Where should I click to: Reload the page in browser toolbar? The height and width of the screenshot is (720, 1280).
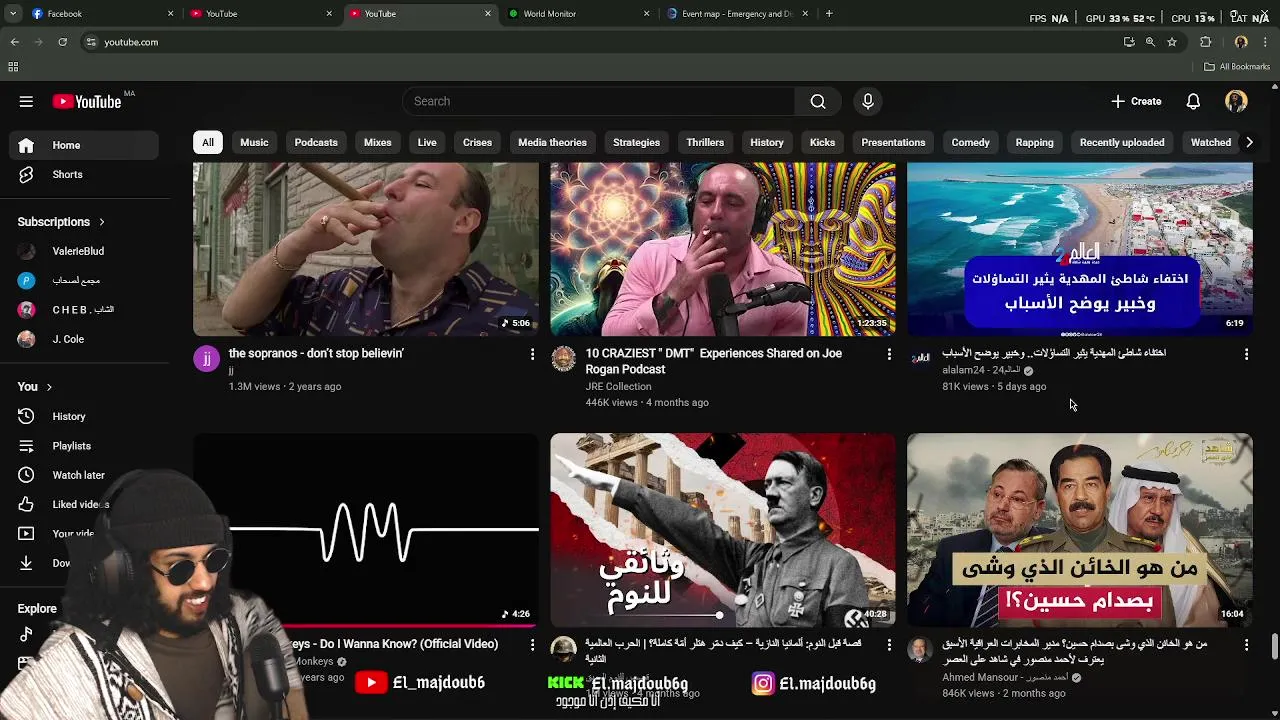pyautogui.click(x=62, y=42)
